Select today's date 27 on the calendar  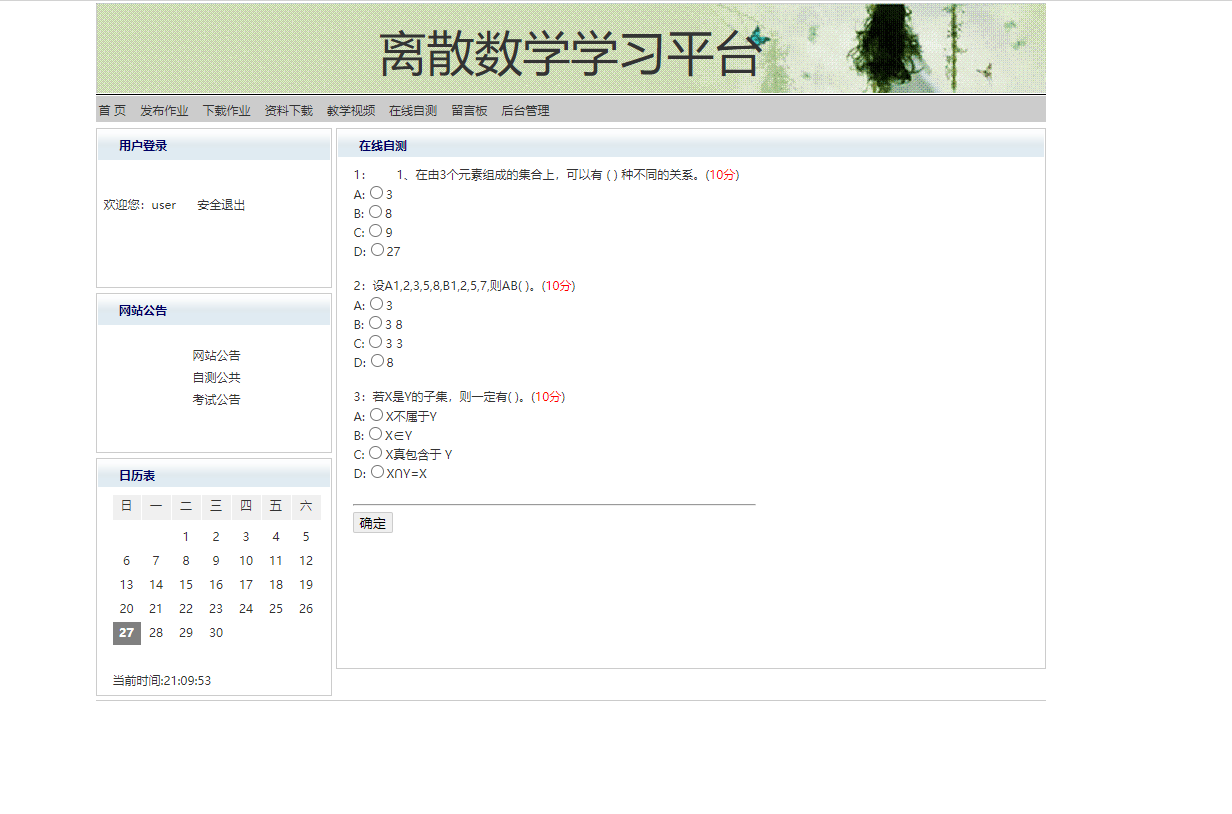126,632
